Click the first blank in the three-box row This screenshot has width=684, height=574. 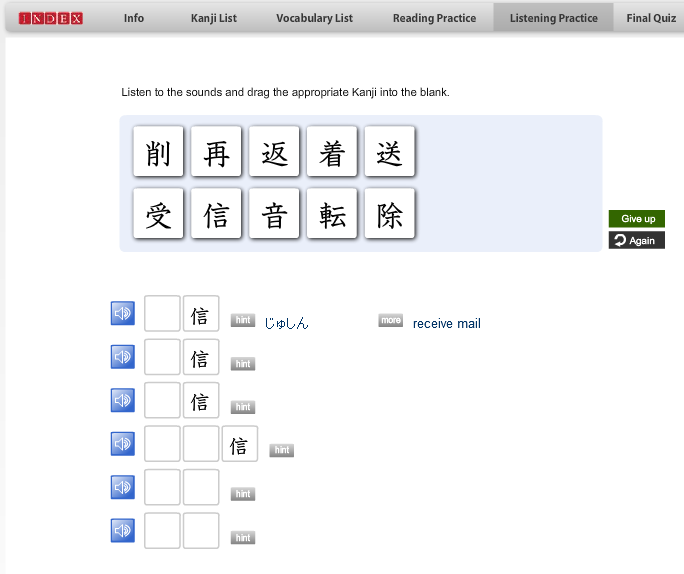pyautogui.click(x=162, y=444)
